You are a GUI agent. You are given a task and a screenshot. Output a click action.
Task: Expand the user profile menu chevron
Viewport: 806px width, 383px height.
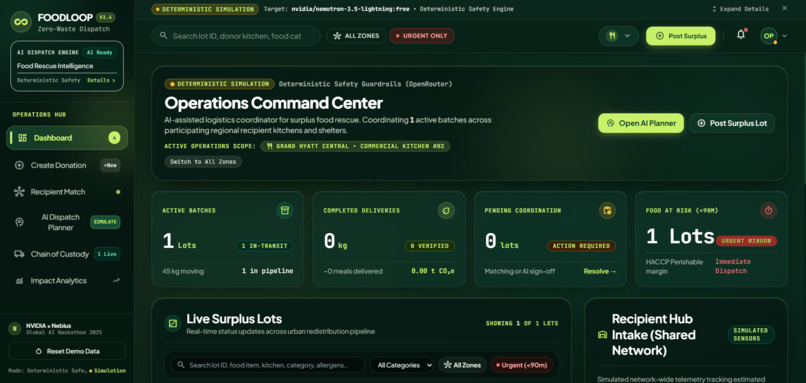click(784, 36)
